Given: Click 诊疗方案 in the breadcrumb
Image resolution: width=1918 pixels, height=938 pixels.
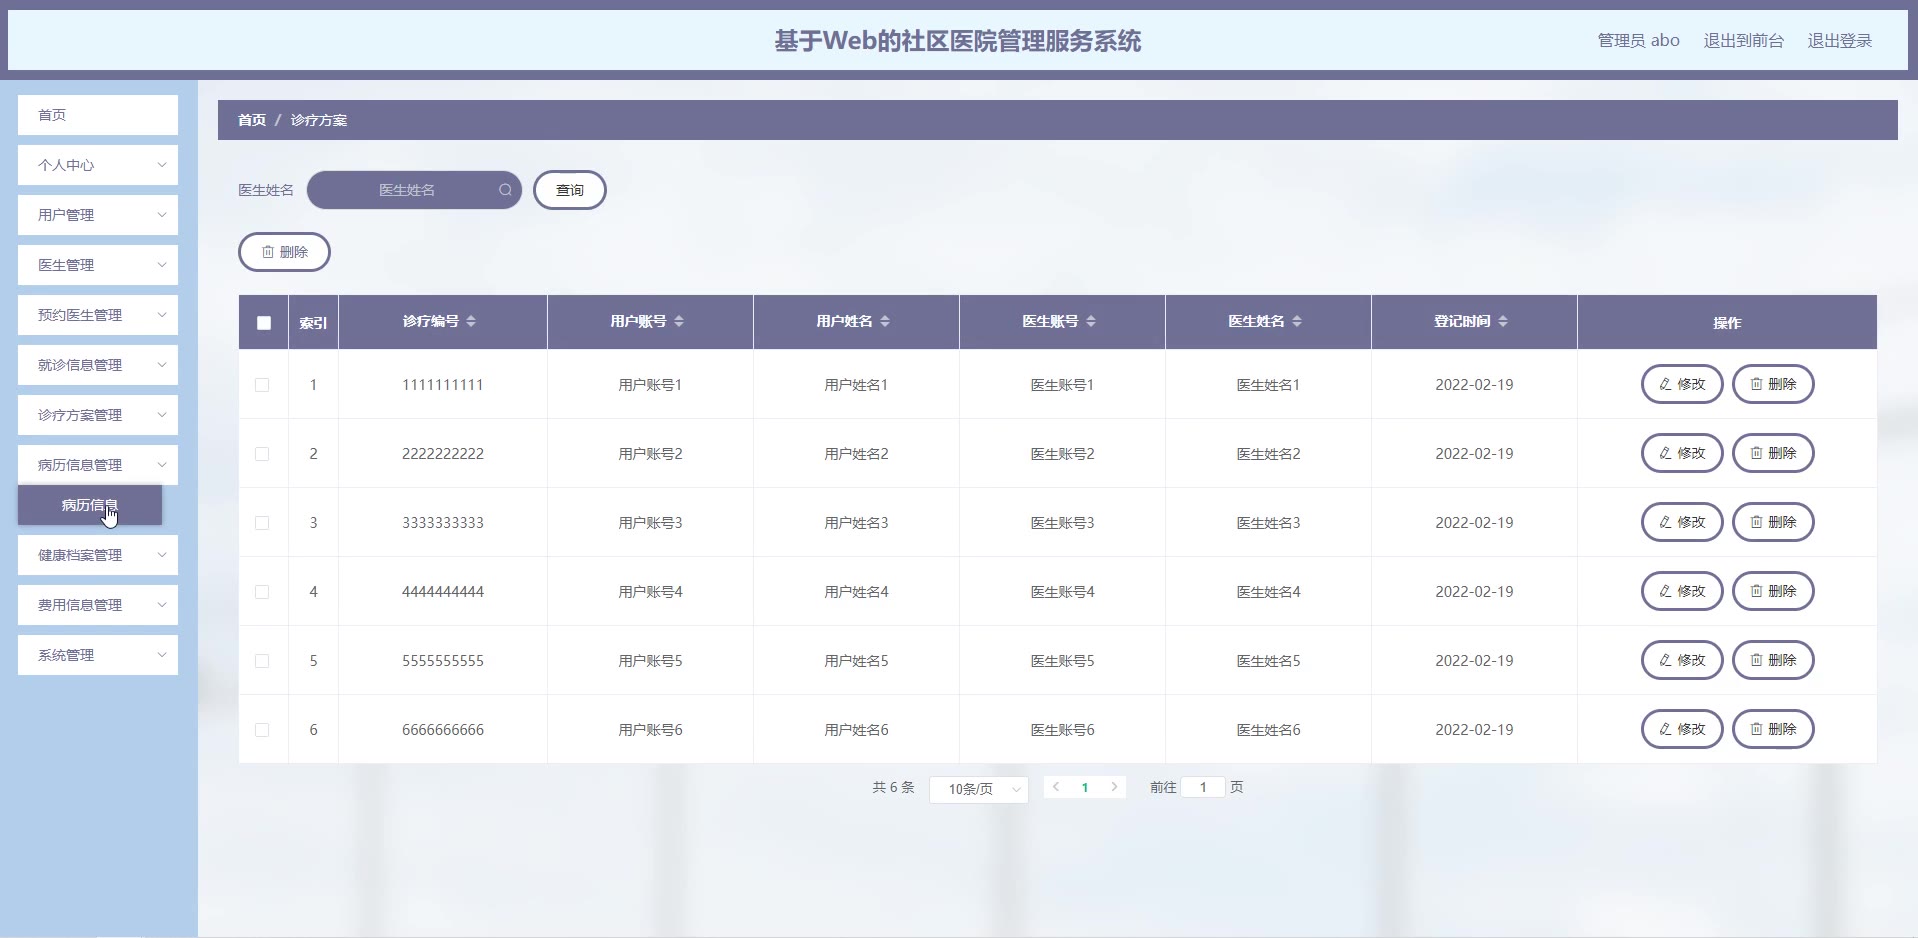Looking at the screenshot, I should coord(319,120).
